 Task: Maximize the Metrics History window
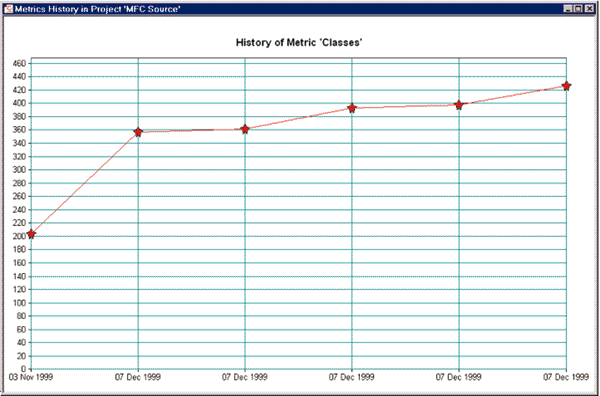pyautogui.click(x=578, y=8)
